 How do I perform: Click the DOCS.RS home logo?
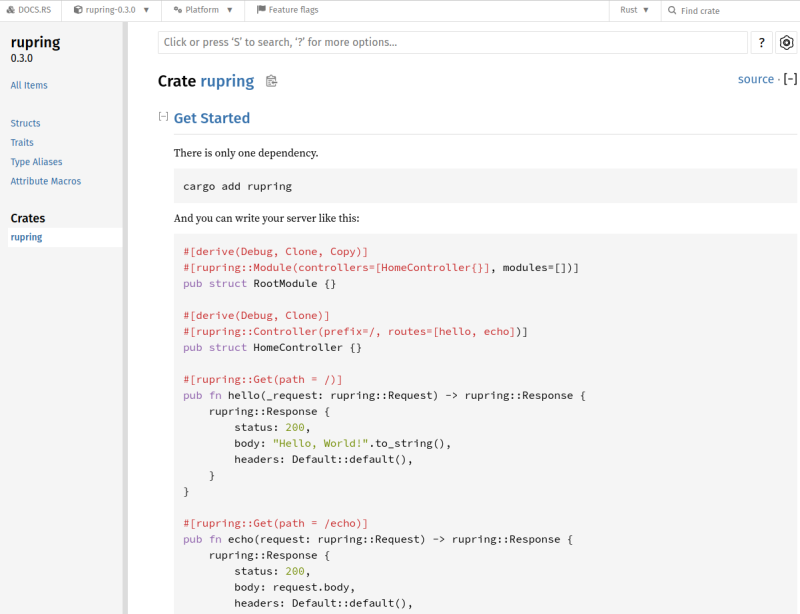click(29, 10)
